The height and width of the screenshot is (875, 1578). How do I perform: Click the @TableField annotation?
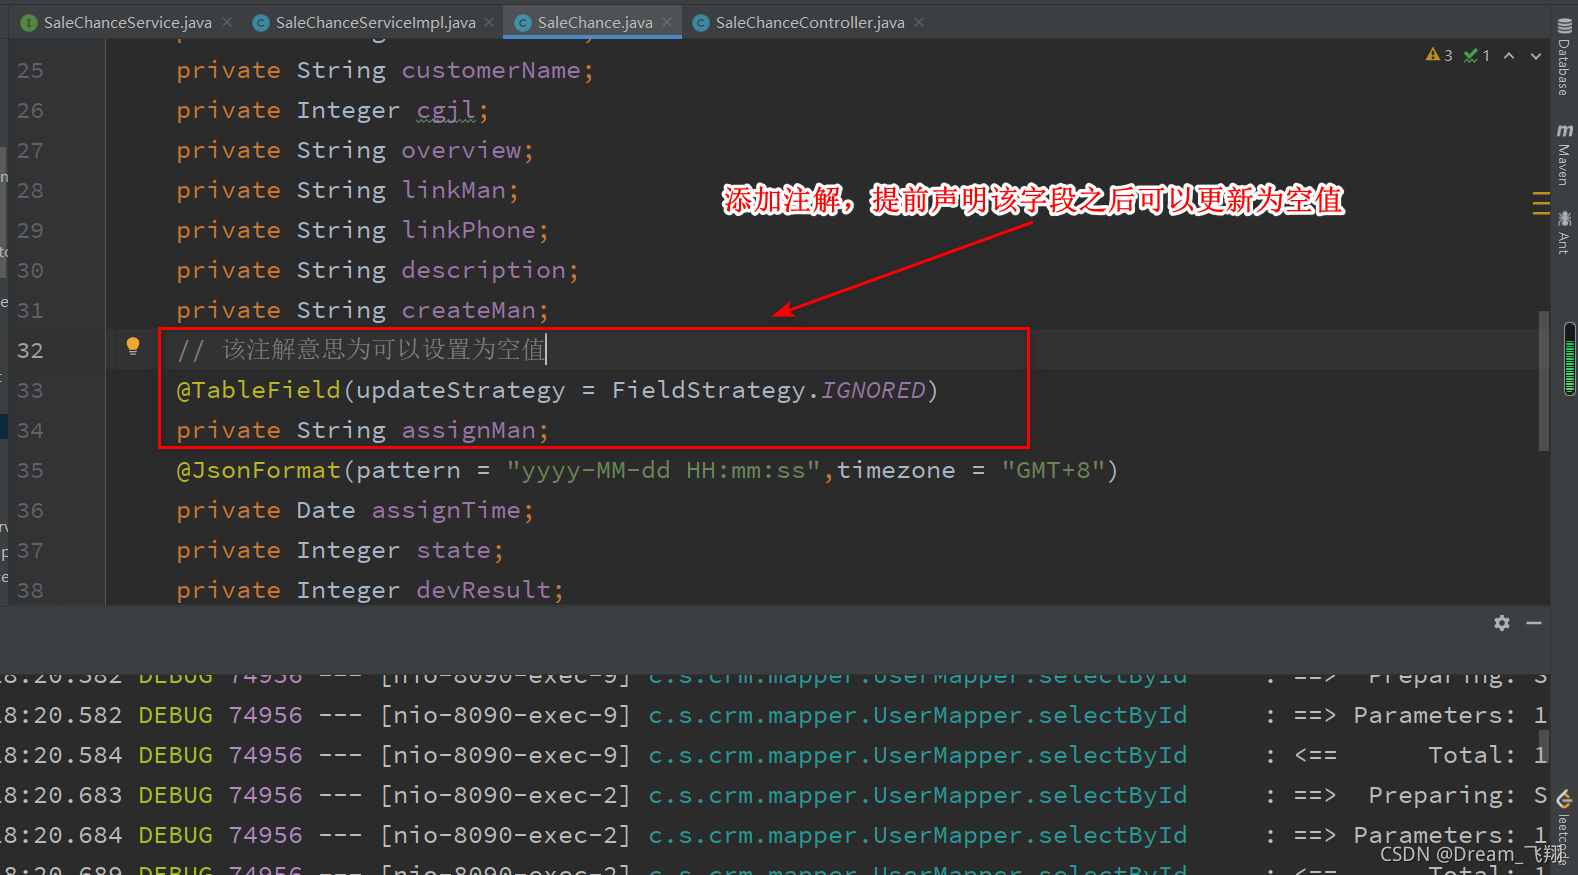(x=258, y=390)
